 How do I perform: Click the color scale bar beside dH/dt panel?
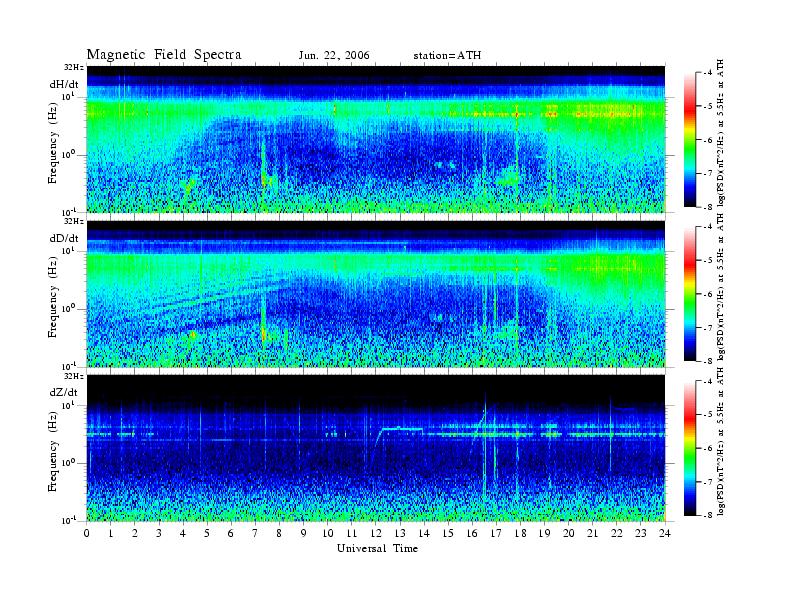pyautogui.click(x=690, y=140)
